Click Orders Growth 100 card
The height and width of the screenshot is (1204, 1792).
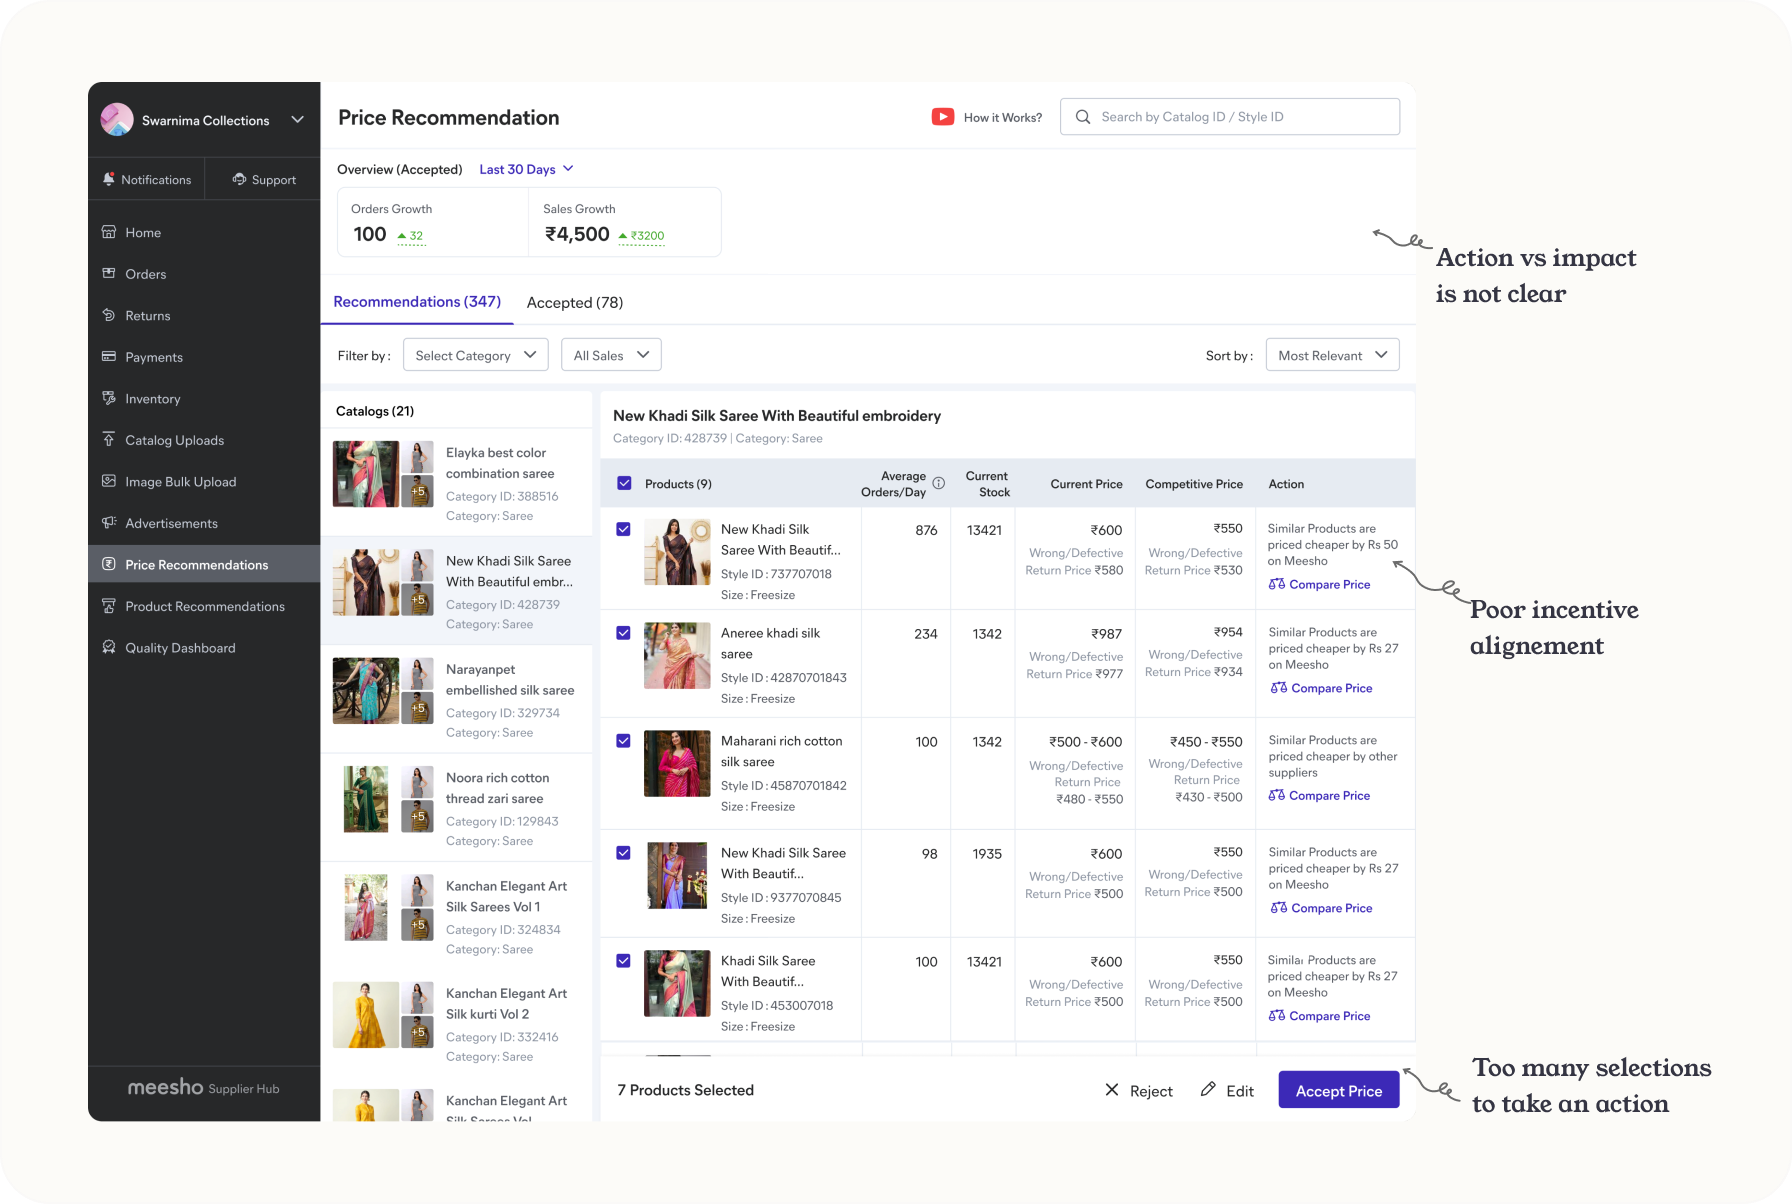click(433, 222)
